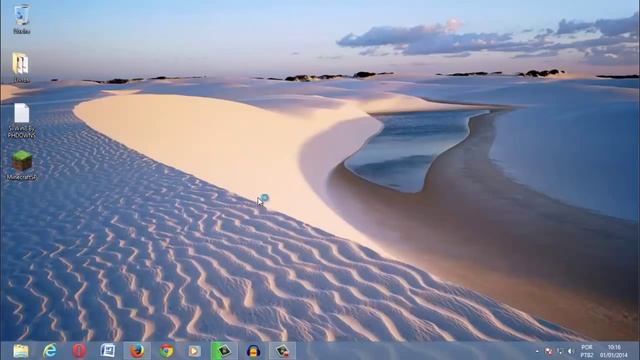Open the clock showing 01/01/2014

click(x=614, y=351)
